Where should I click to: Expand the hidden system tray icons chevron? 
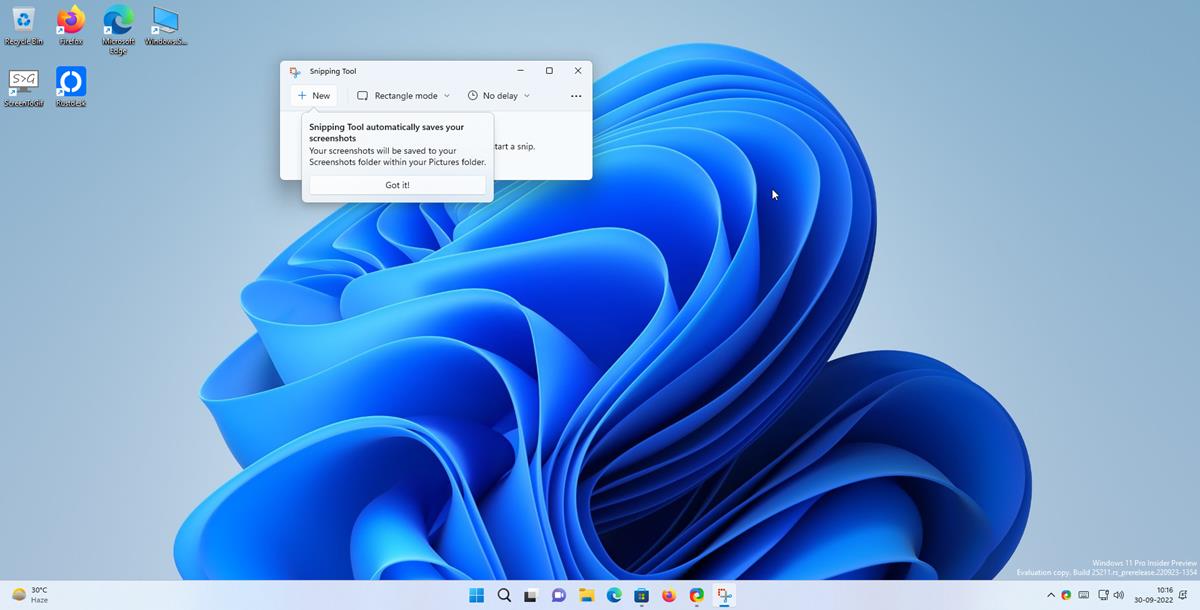click(1050, 595)
